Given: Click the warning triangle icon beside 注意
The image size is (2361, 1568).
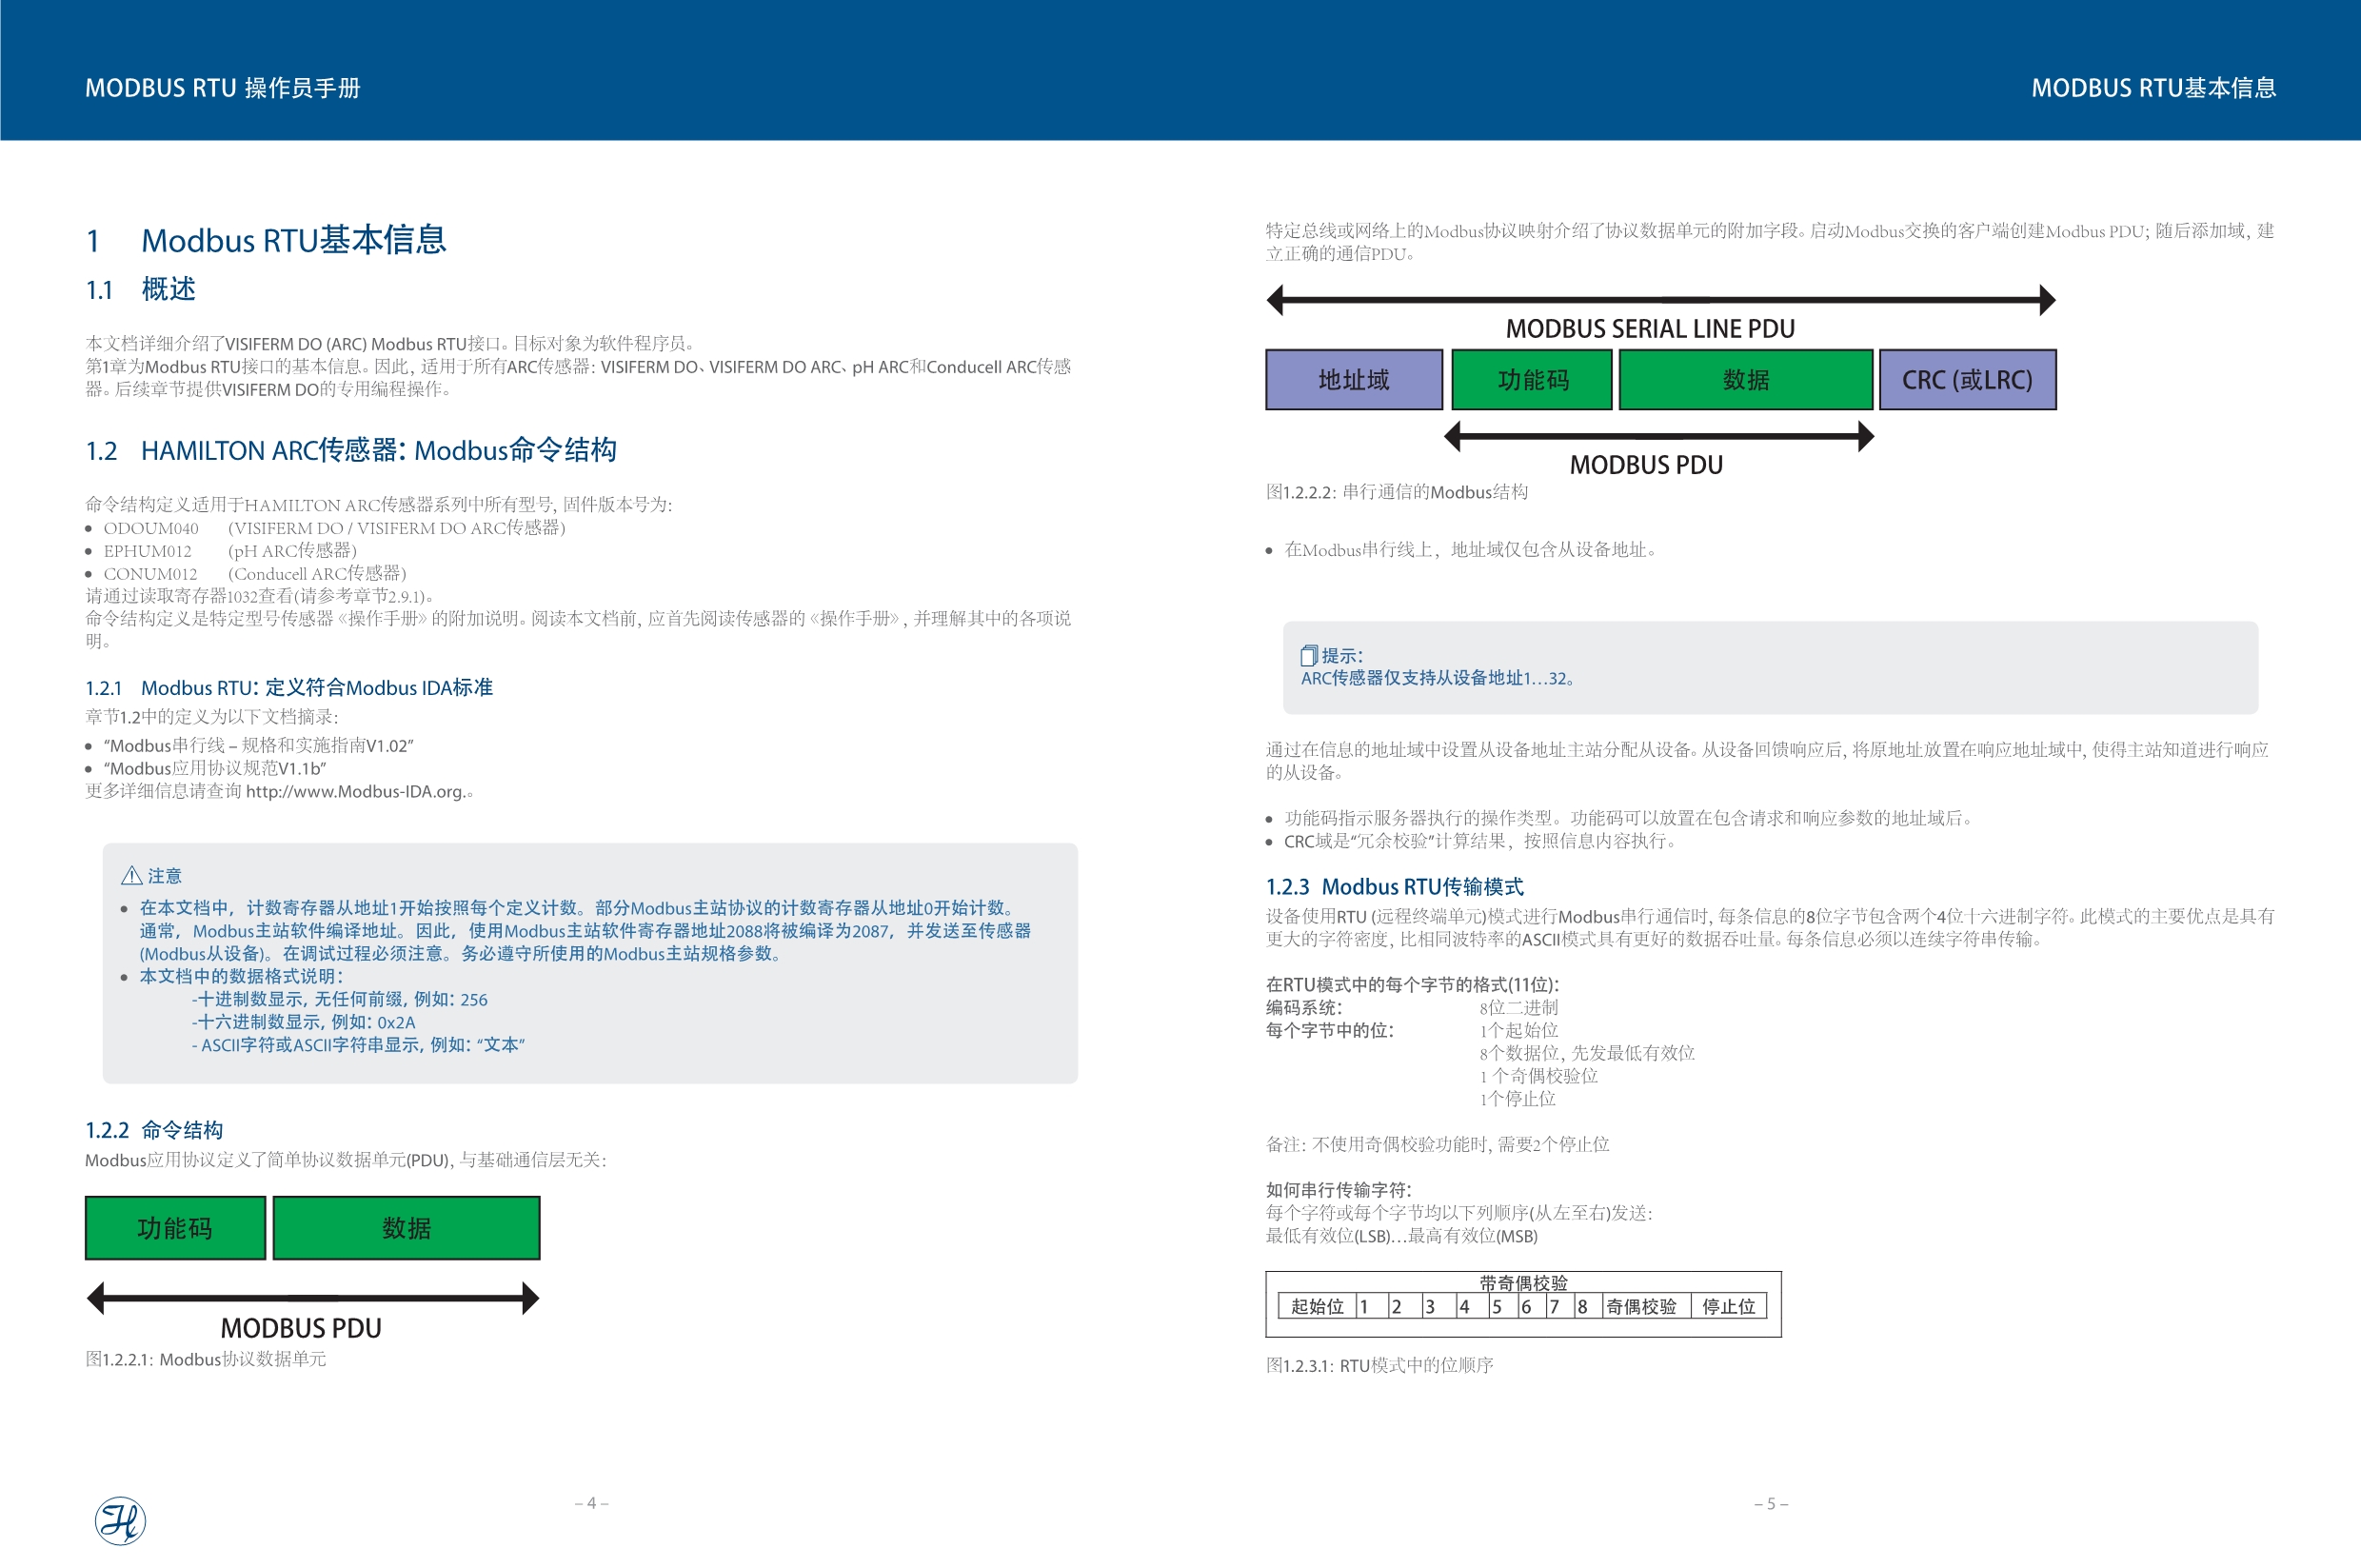Looking at the screenshot, I should click(131, 876).
